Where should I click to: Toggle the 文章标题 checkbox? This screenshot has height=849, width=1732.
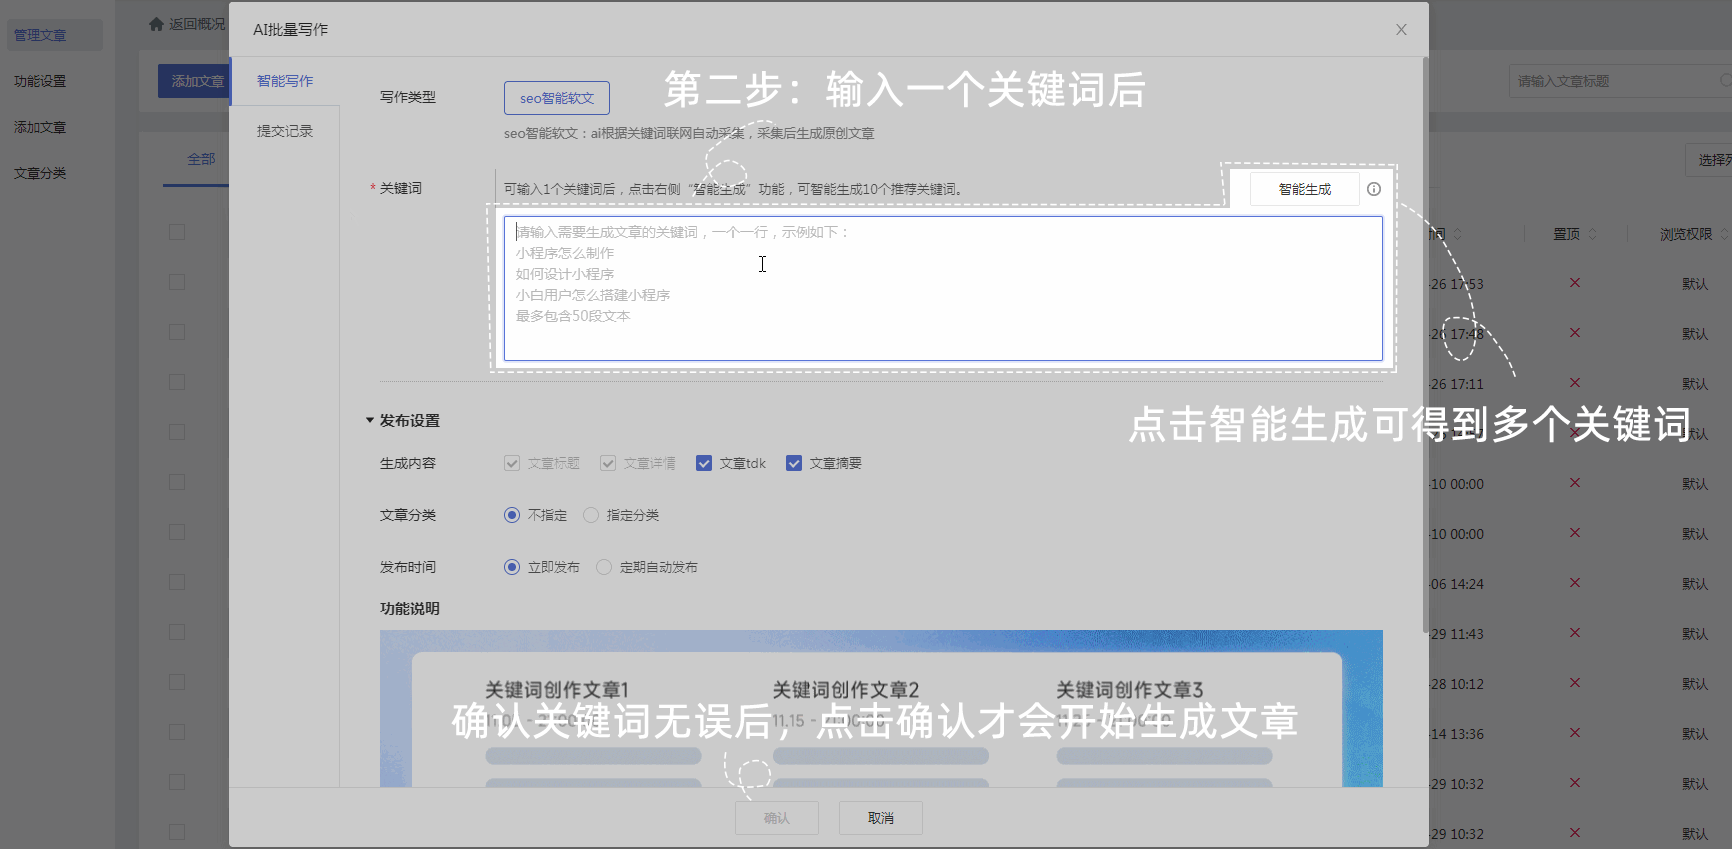(512, 463)
